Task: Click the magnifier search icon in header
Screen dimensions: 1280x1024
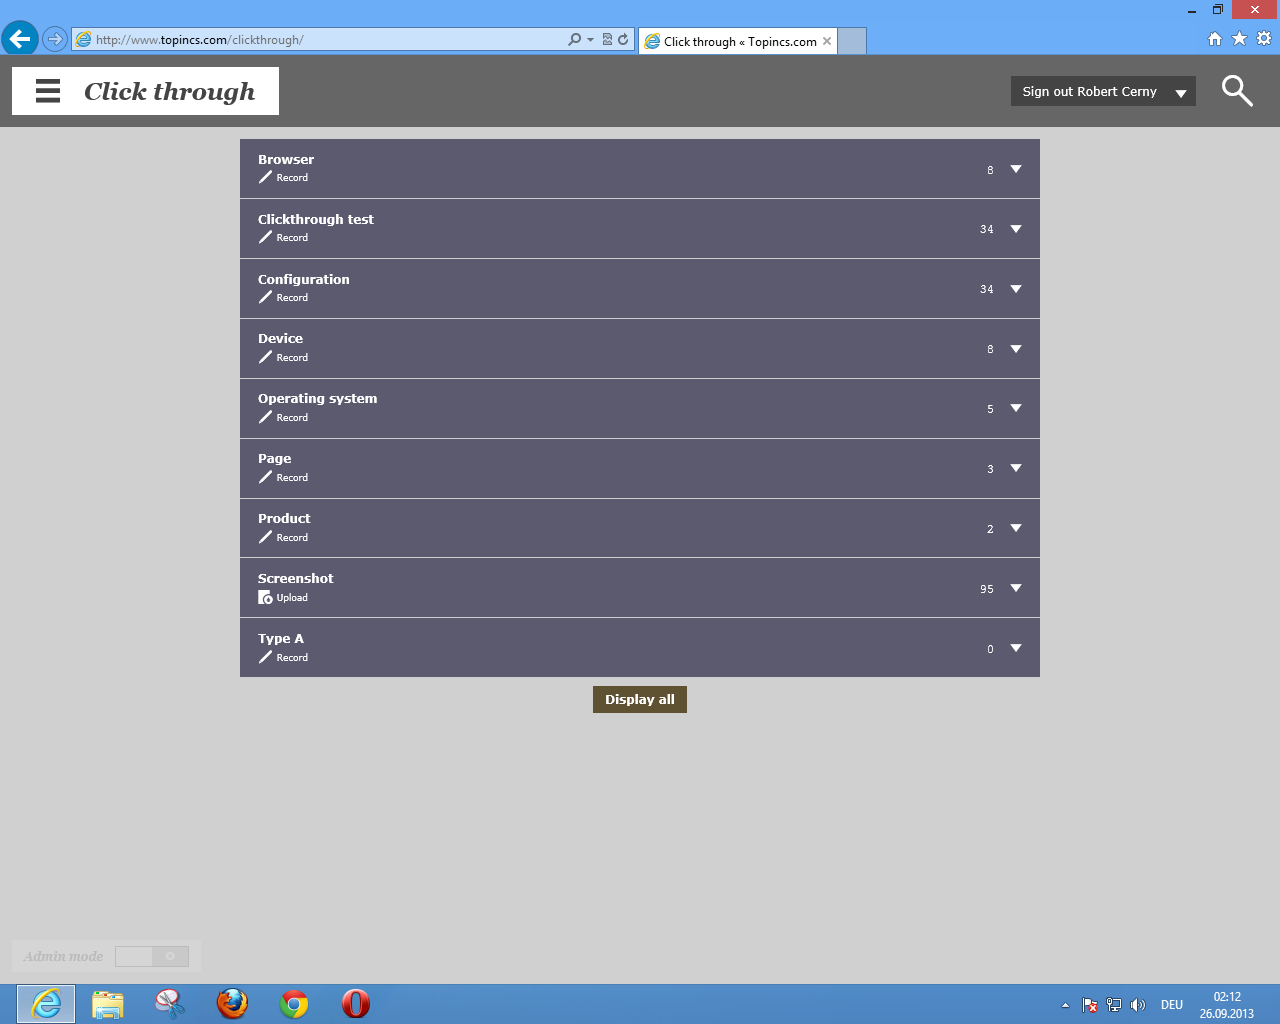Action: 1237,91
